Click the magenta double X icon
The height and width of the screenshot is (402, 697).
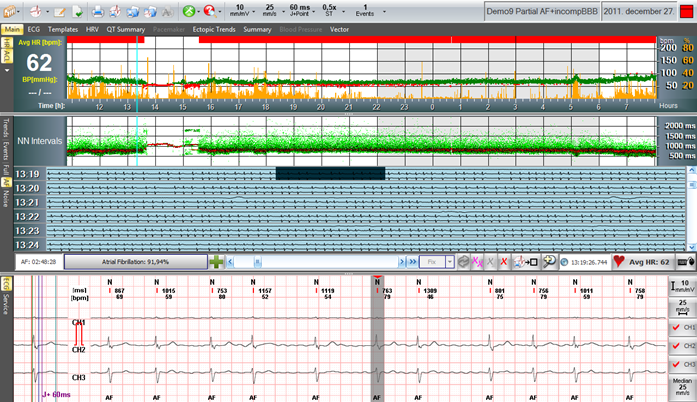477,262
